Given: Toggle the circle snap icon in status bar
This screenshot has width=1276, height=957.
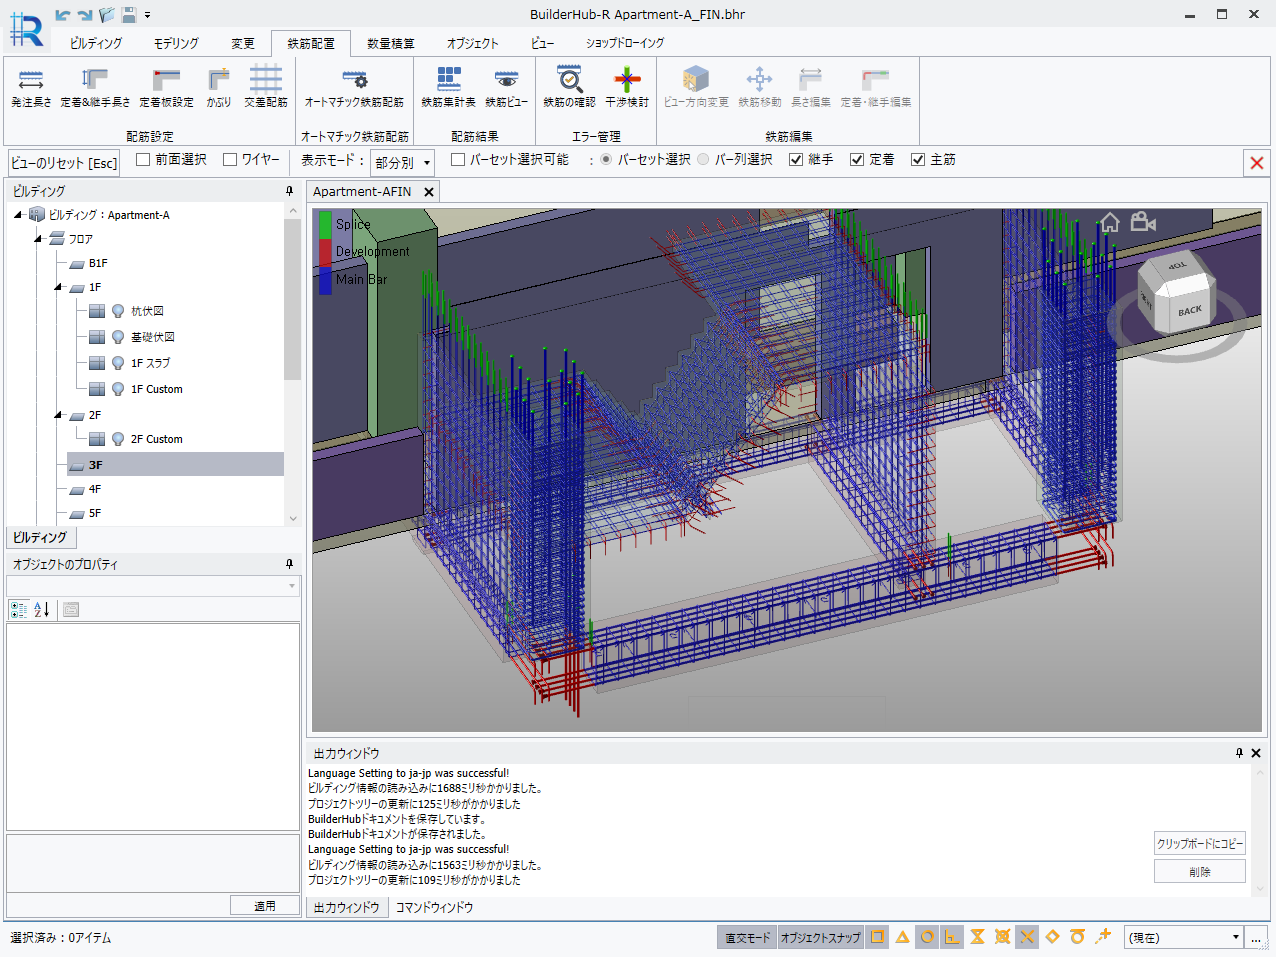Looking at the screenshot, I should coord(927,937).
